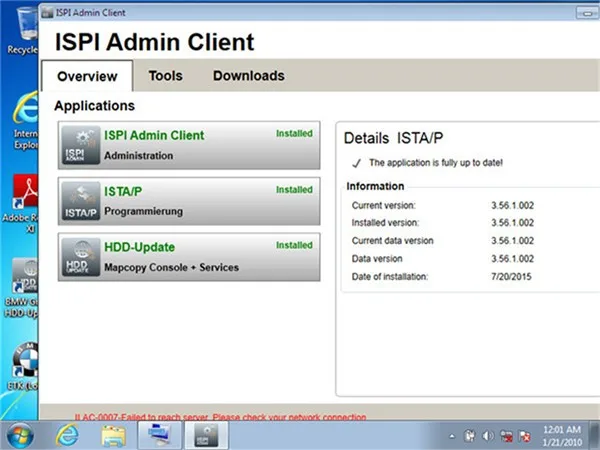Select the ISPI Admin Client application title
The width and height of the screenshot is (600, 450).
pos(154,135)
